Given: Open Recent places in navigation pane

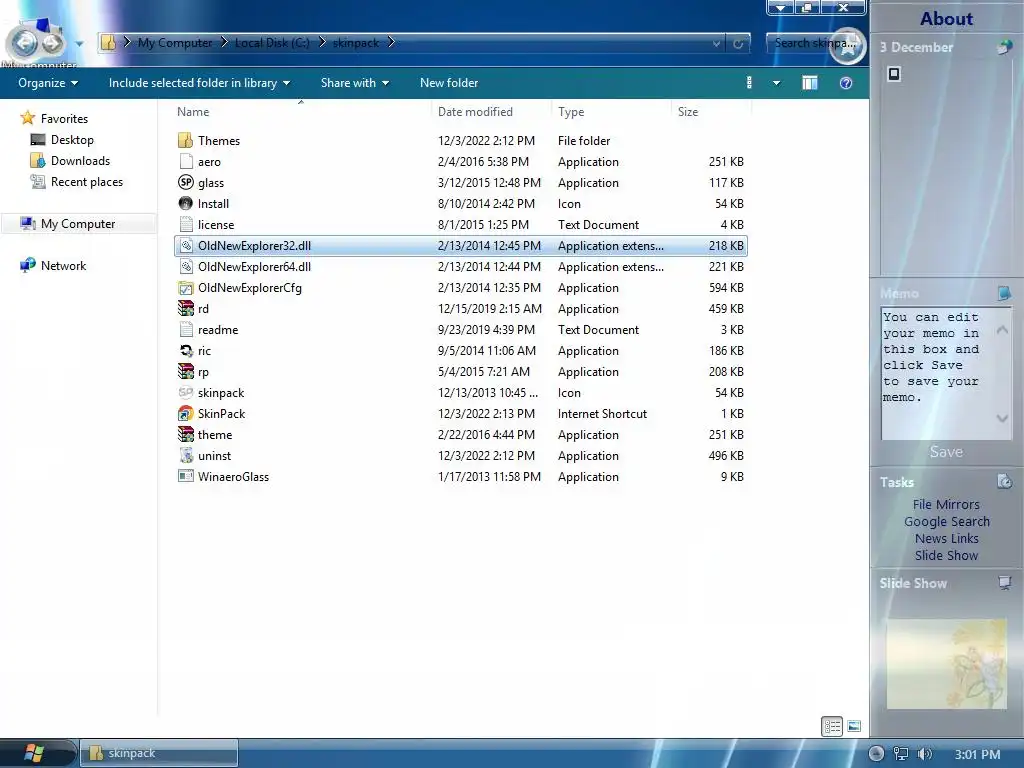Looking at the screenshot, I should [86, 182].
